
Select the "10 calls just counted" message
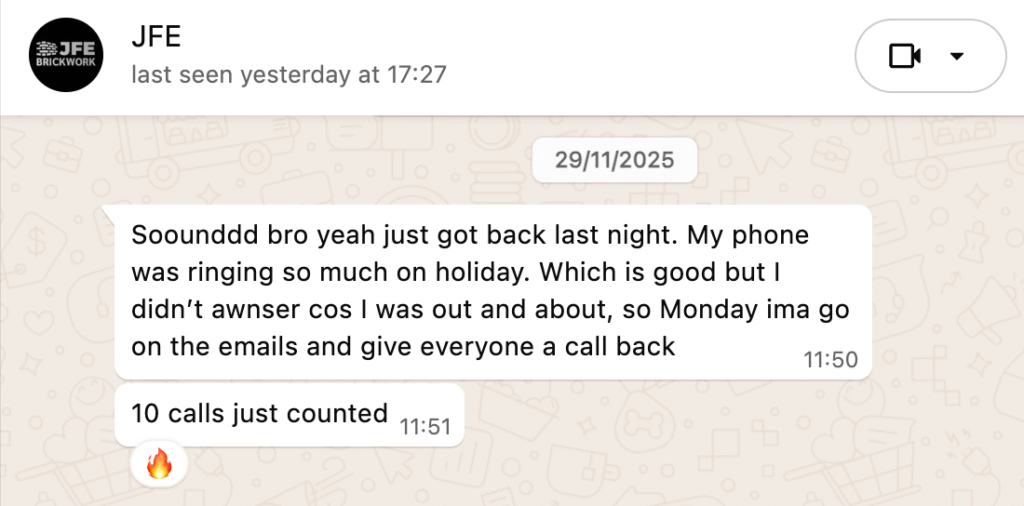coord(260,412)
